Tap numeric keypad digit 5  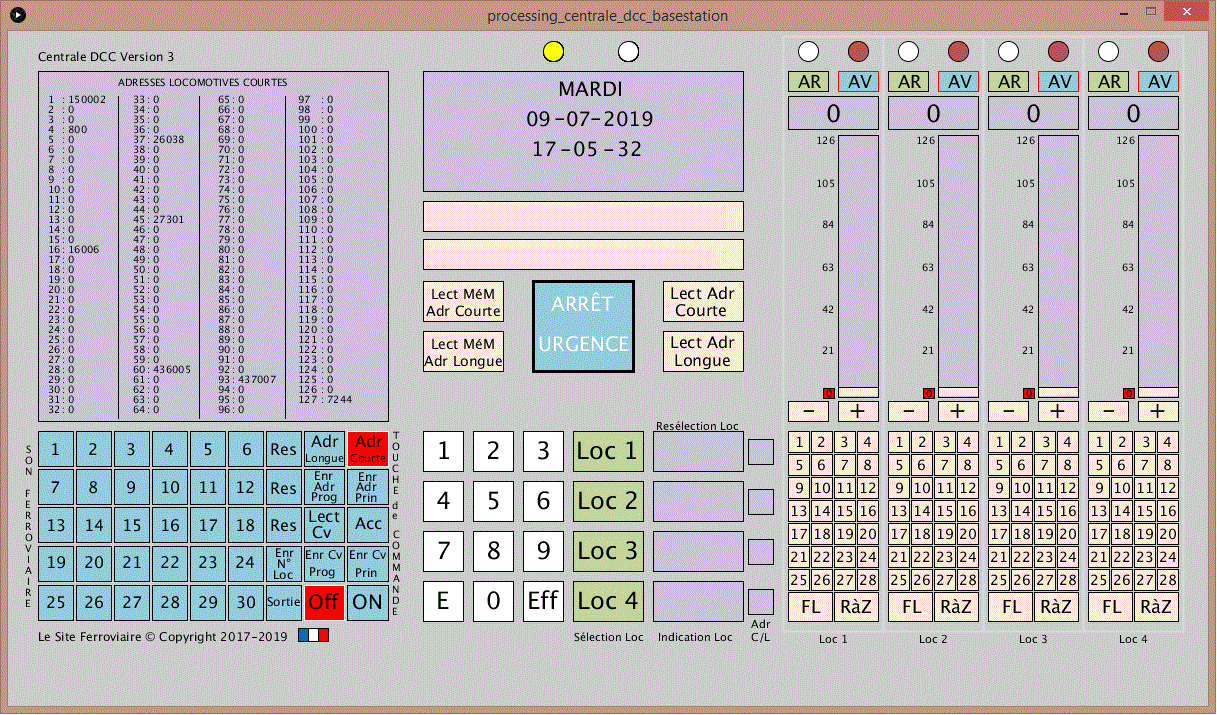point(493,502)
